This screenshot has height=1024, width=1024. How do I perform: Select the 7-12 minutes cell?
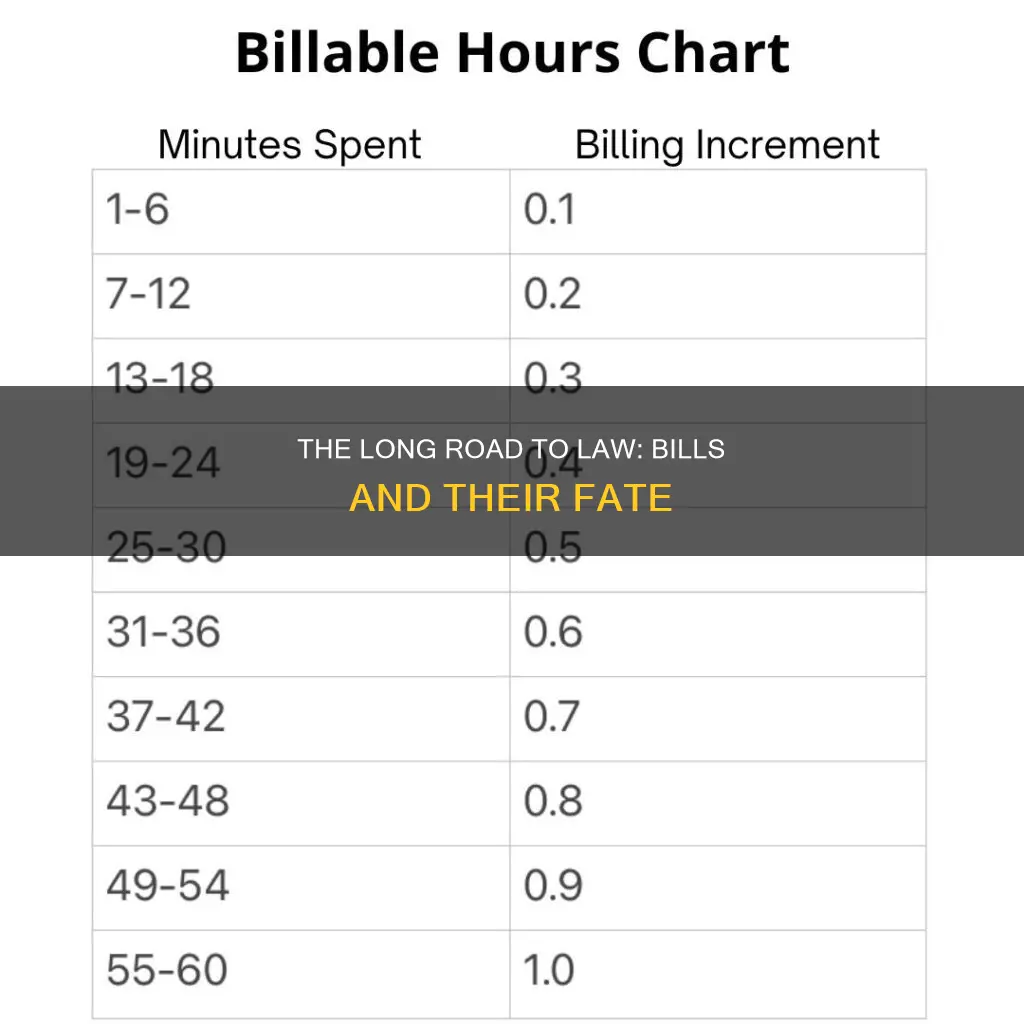[x=301, y=296]
